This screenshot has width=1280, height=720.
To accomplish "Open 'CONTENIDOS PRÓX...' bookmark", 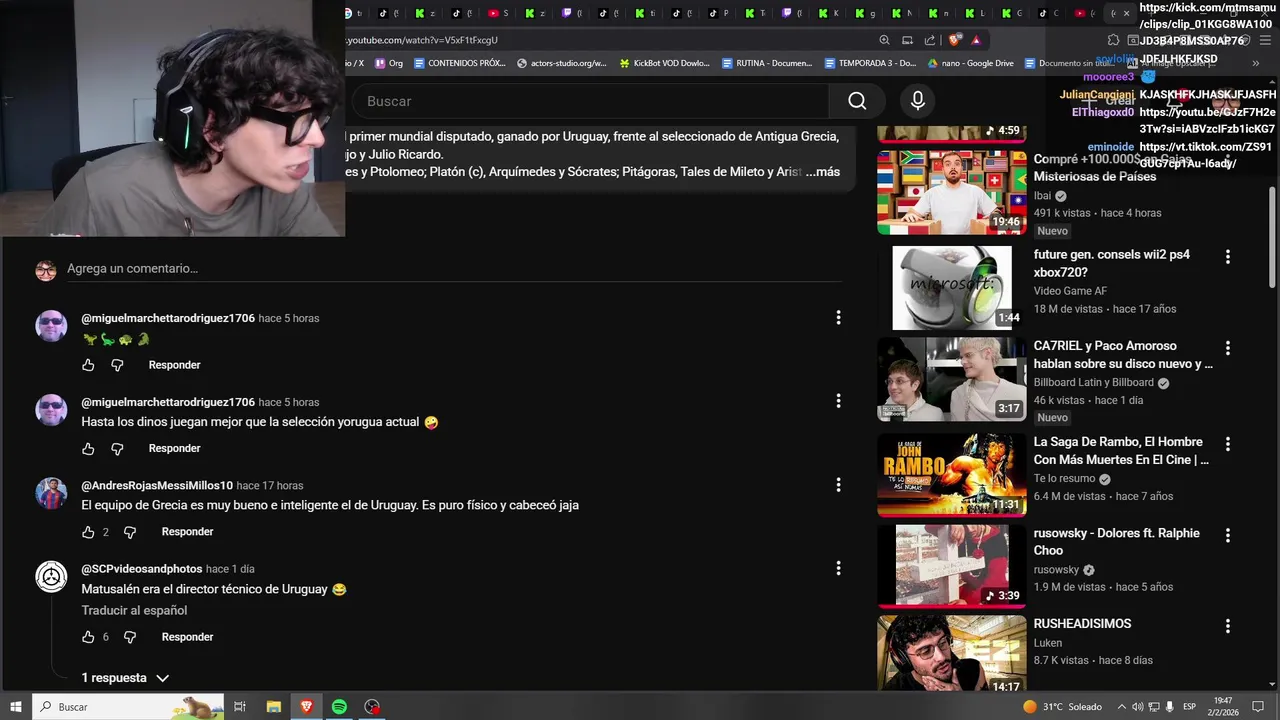I will click(x=459, y=63).
